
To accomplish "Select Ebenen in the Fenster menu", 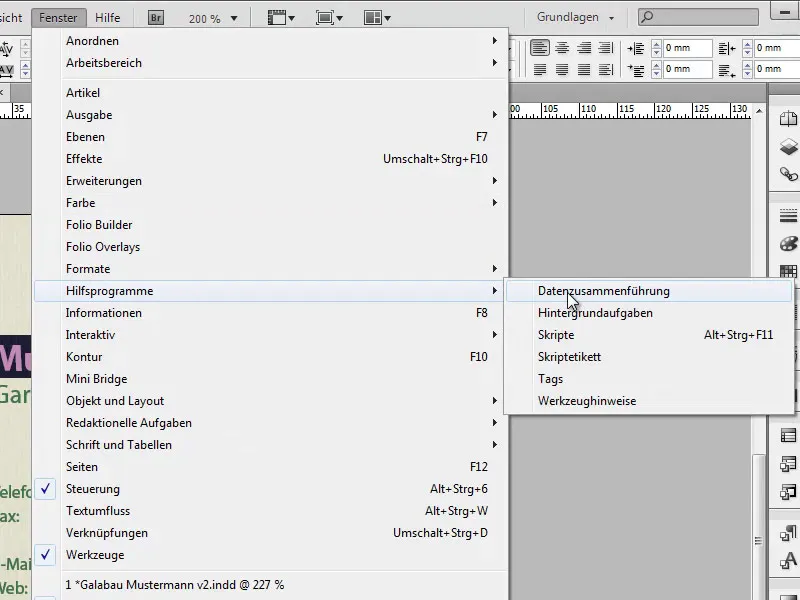I will 271,137.
